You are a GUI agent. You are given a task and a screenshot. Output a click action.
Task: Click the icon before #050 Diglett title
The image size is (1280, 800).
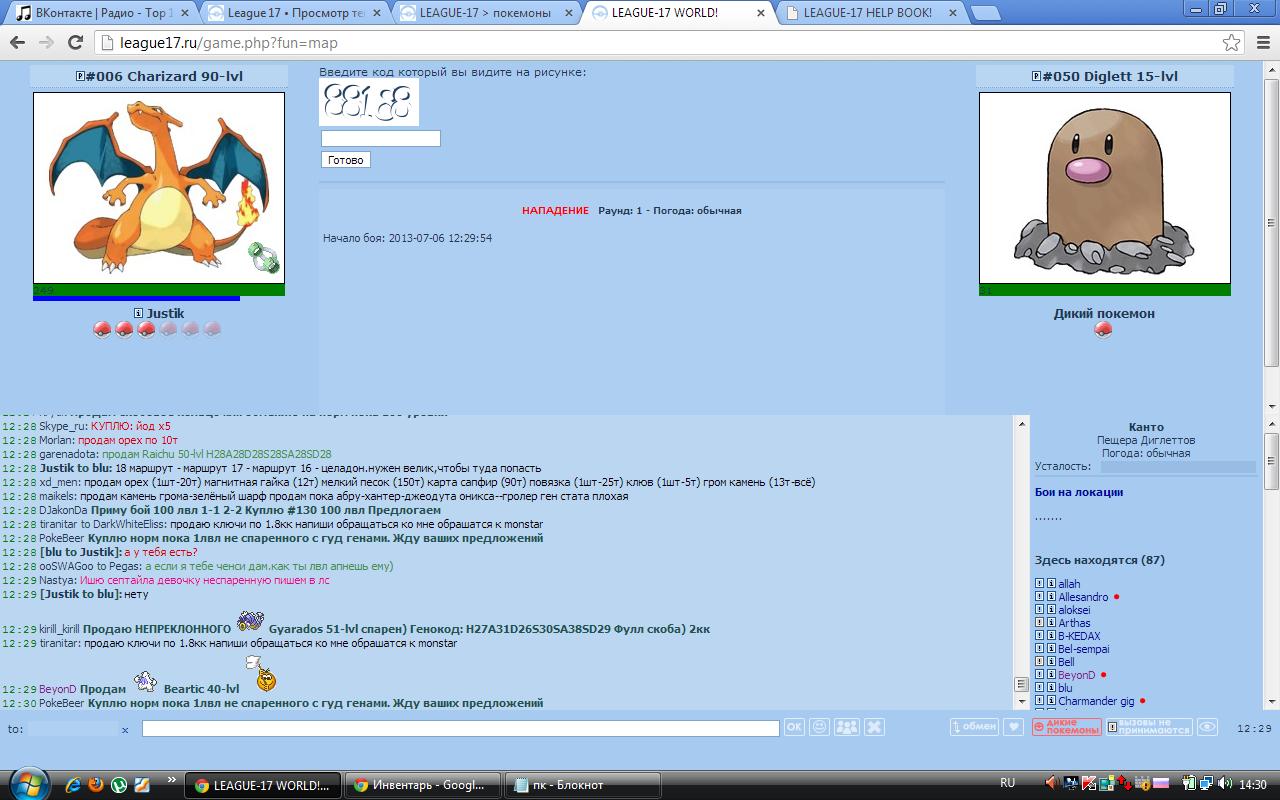[1035, 77]
